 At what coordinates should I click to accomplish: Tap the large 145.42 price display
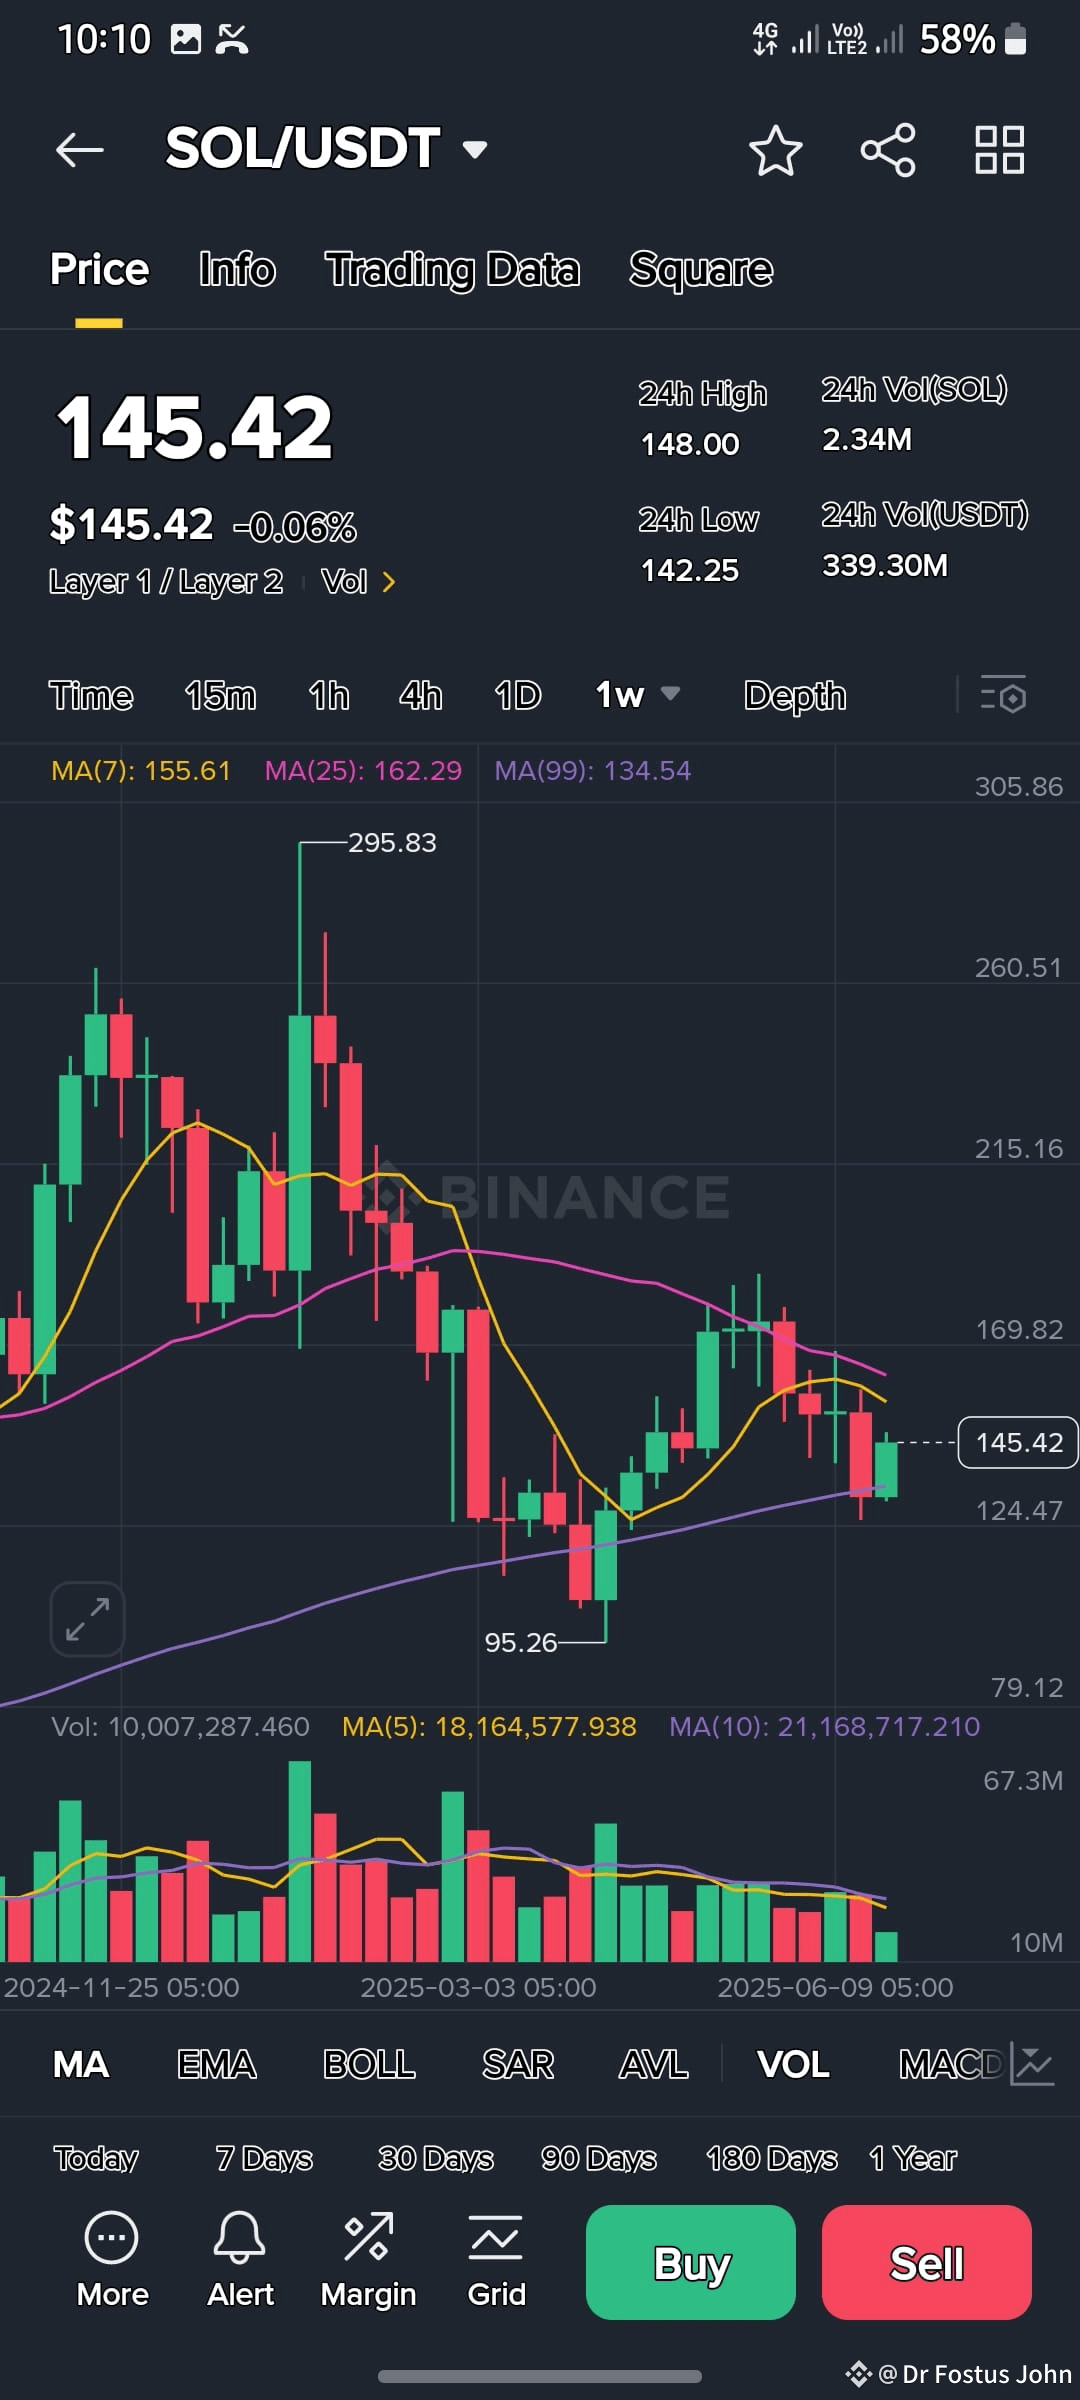point(194,428)
